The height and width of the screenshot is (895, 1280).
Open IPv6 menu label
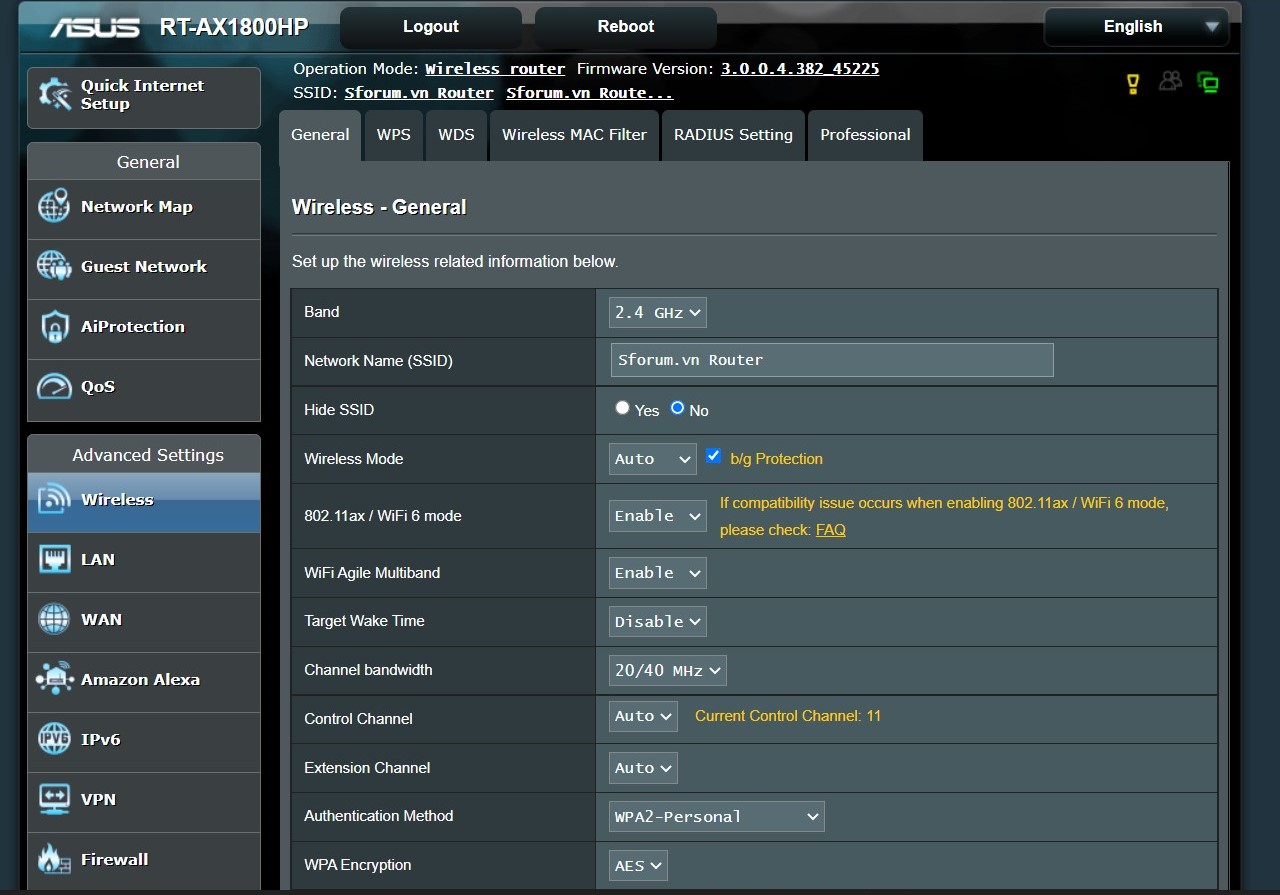click(x=101, y=739)
